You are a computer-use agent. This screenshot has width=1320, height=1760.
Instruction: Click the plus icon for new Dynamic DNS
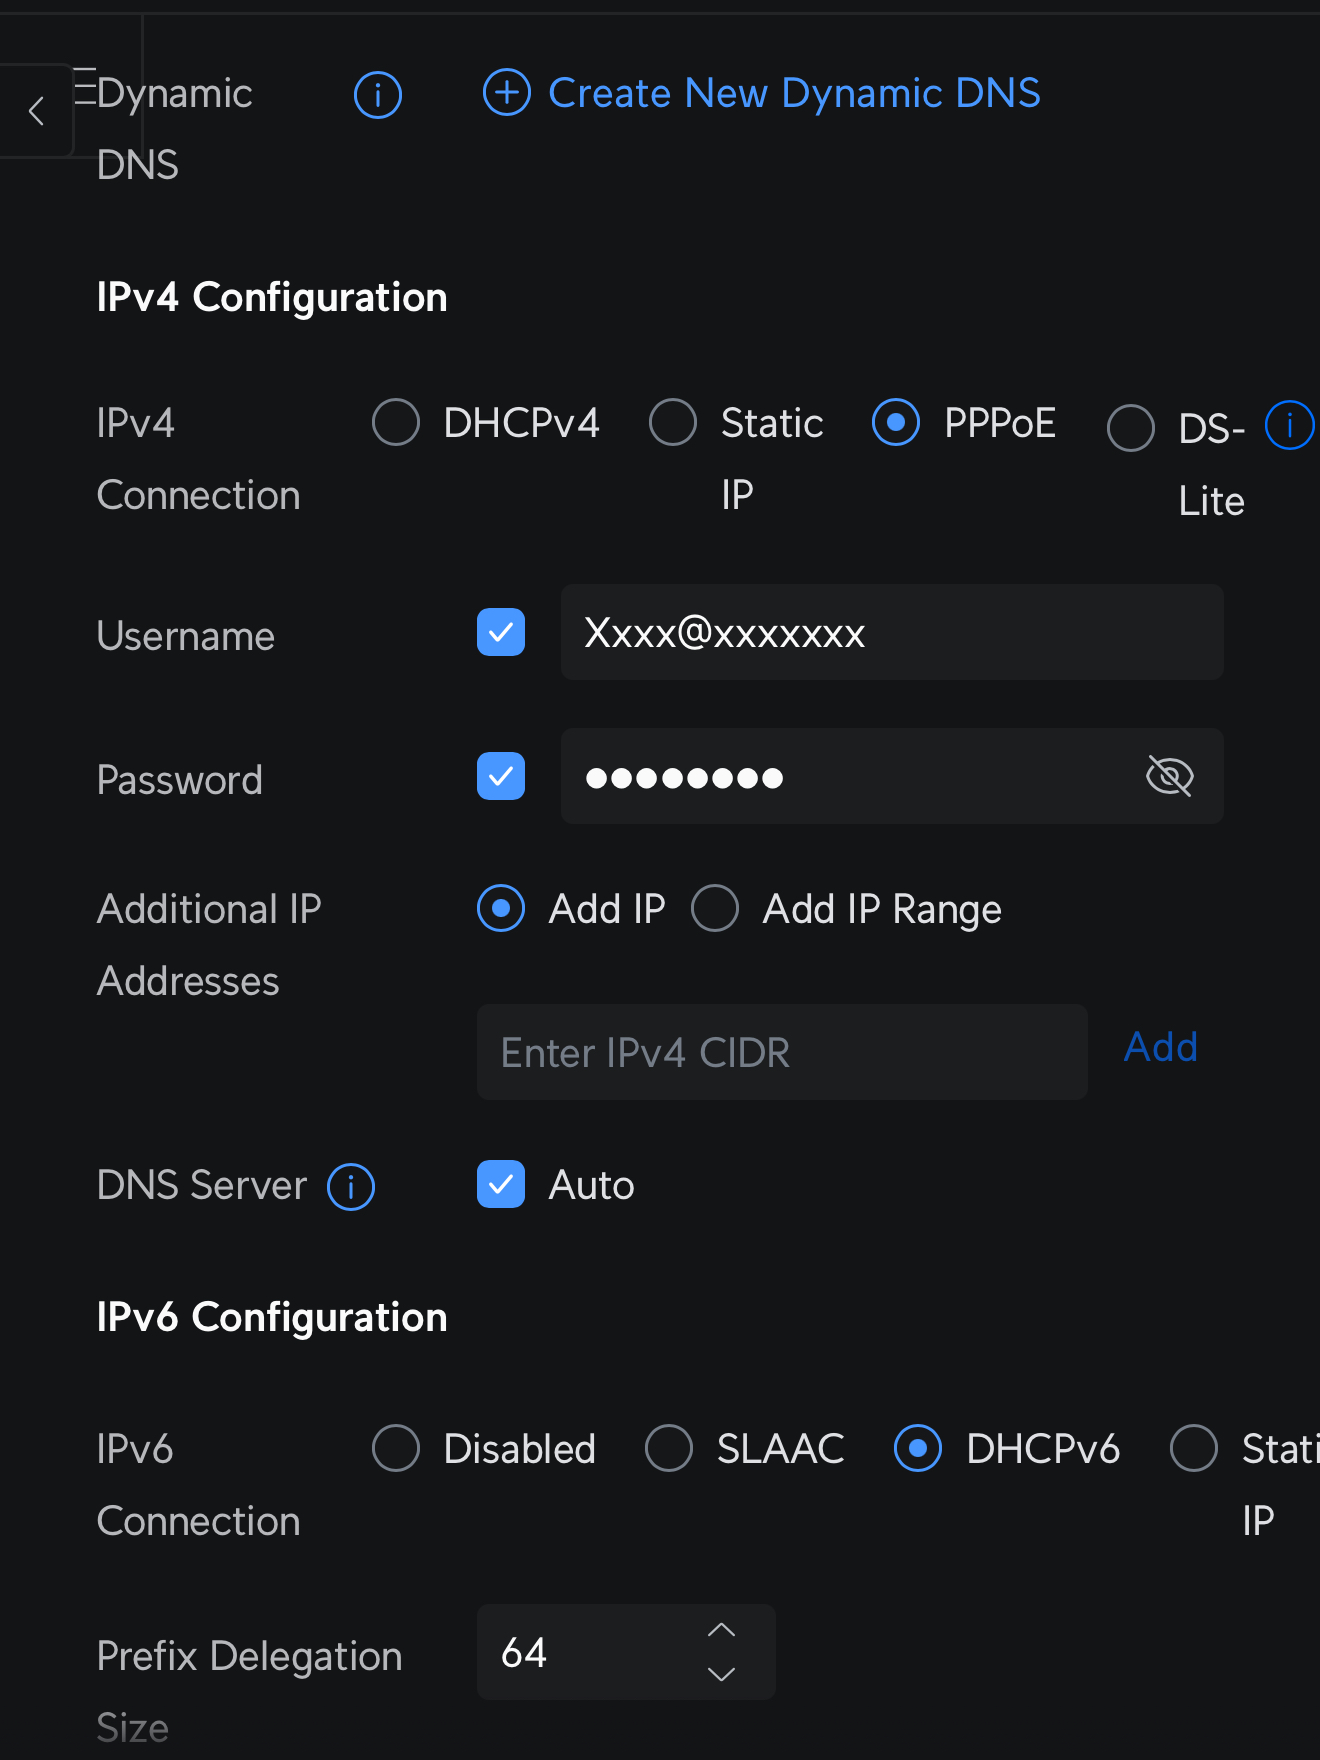[x=507, y=93]
